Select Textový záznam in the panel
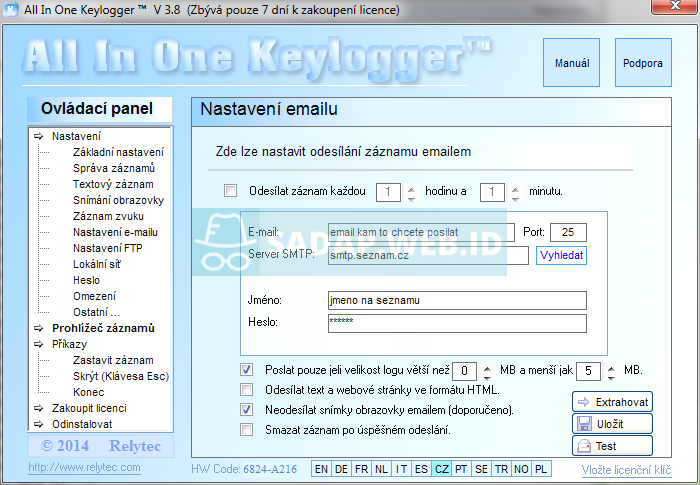Screen dimensions: 700x485 pyautogui.click(x=113, y=184)
